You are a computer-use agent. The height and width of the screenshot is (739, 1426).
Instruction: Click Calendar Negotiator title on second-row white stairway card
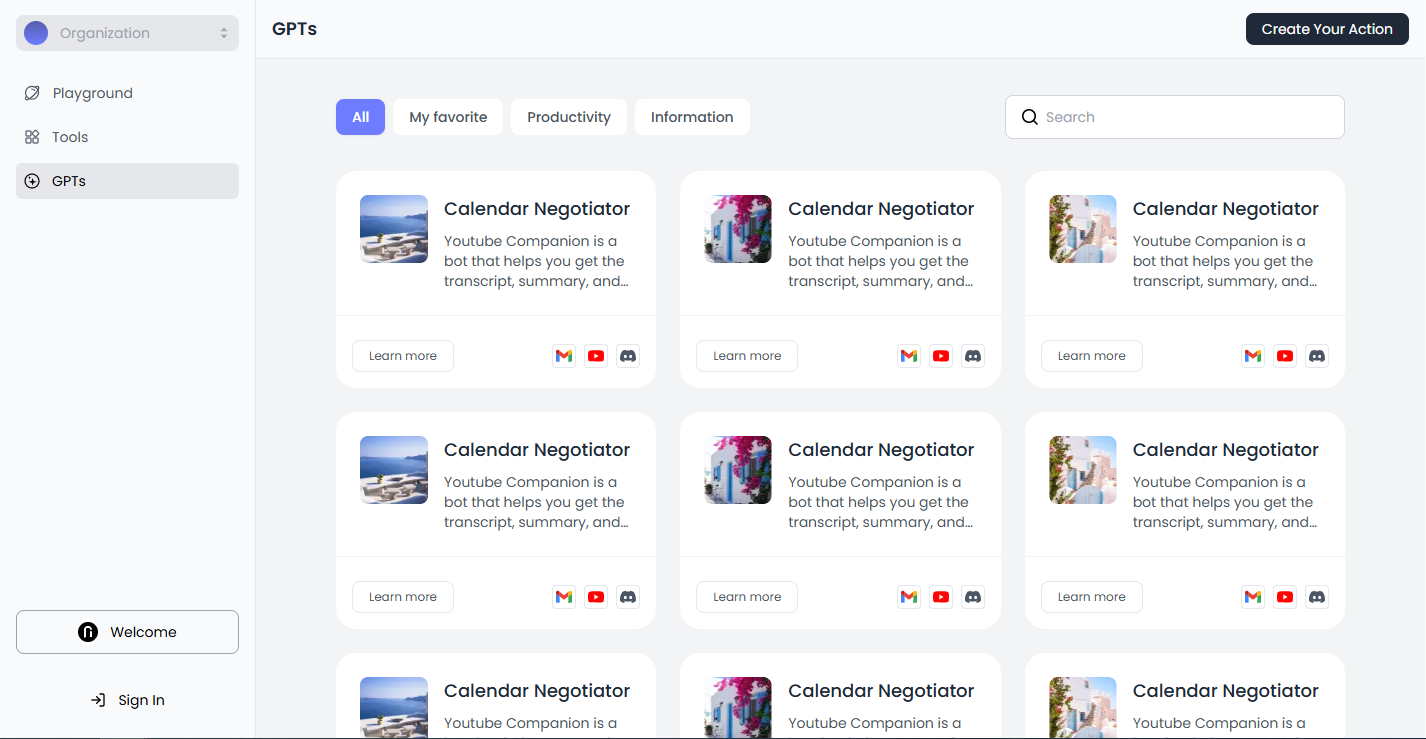click(x=1226, y=450)
